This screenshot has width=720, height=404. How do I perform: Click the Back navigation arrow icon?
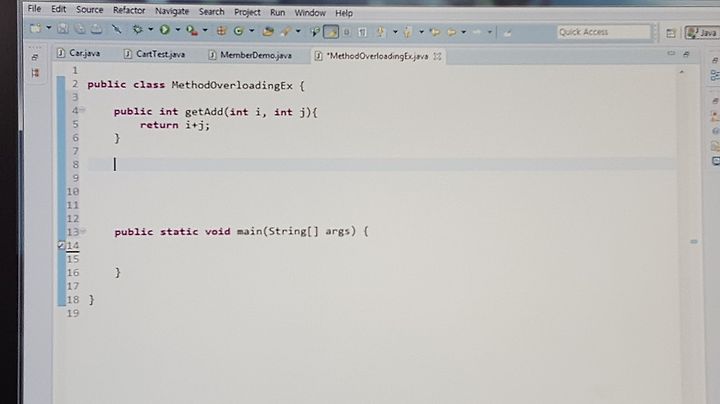tap(452, 32)
